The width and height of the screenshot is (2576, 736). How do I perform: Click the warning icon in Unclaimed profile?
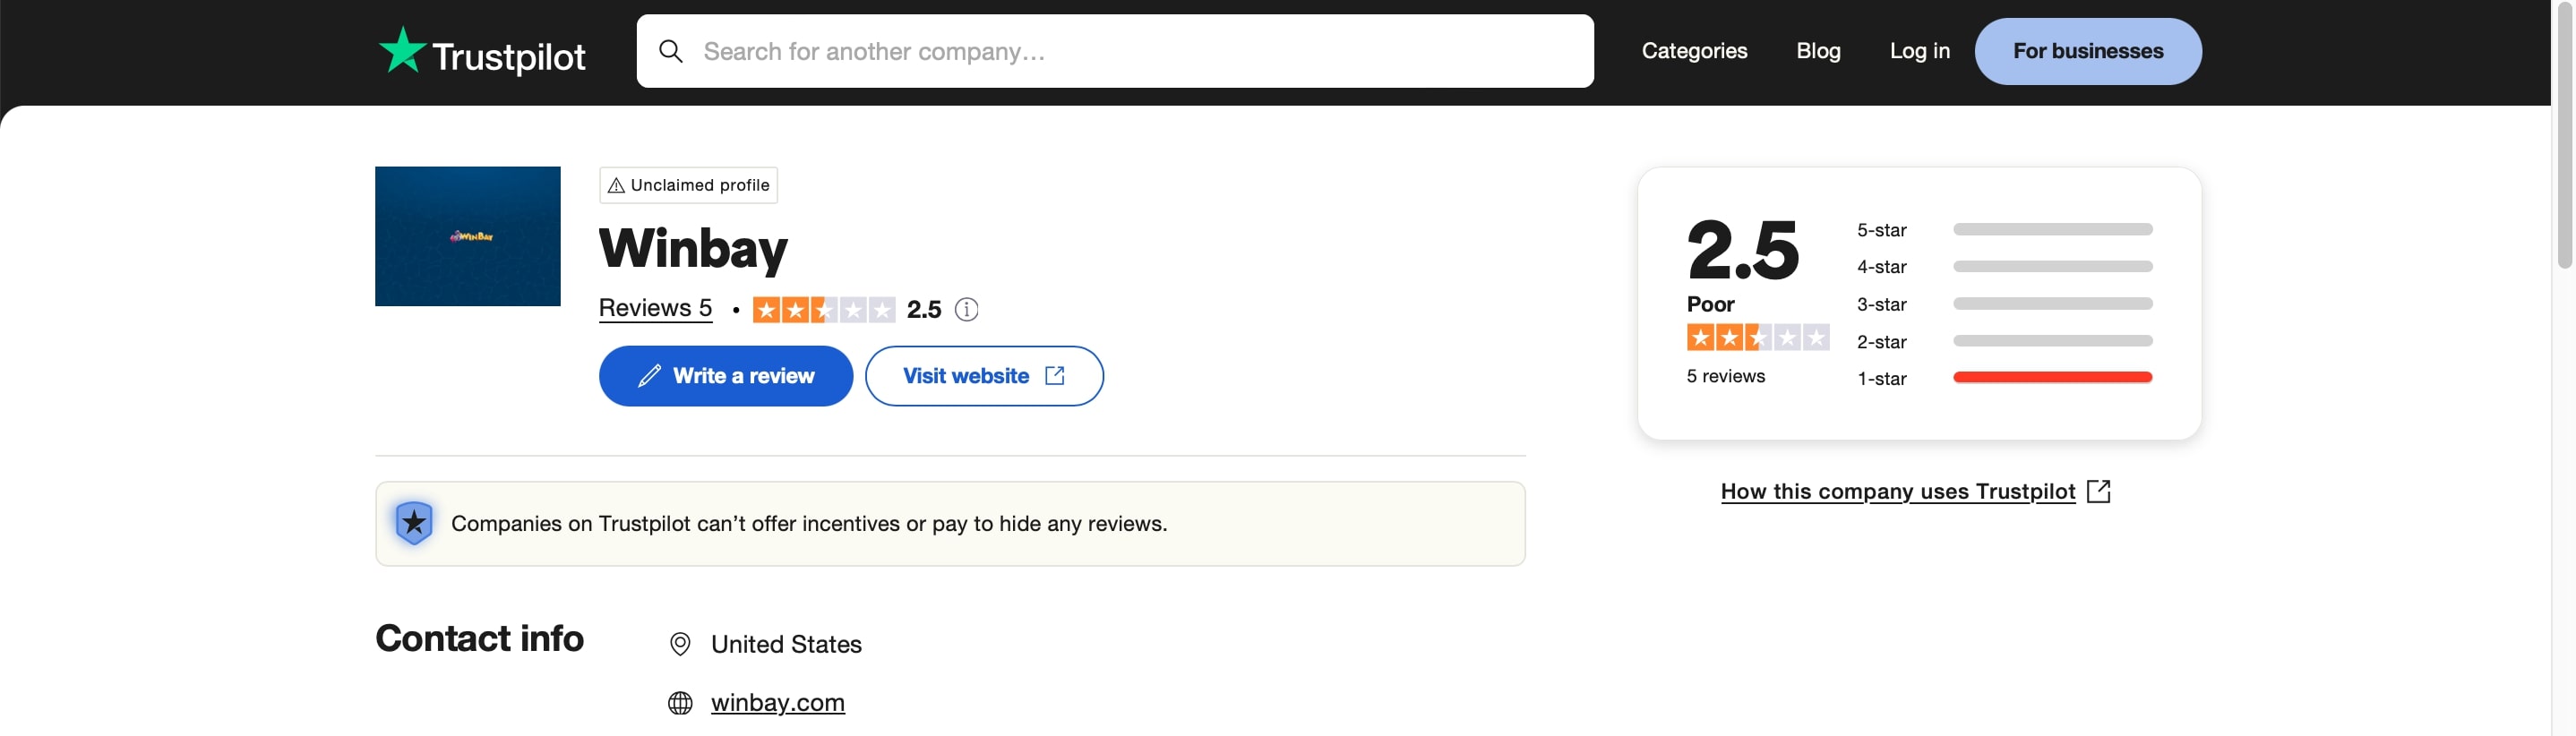[616, 185]
